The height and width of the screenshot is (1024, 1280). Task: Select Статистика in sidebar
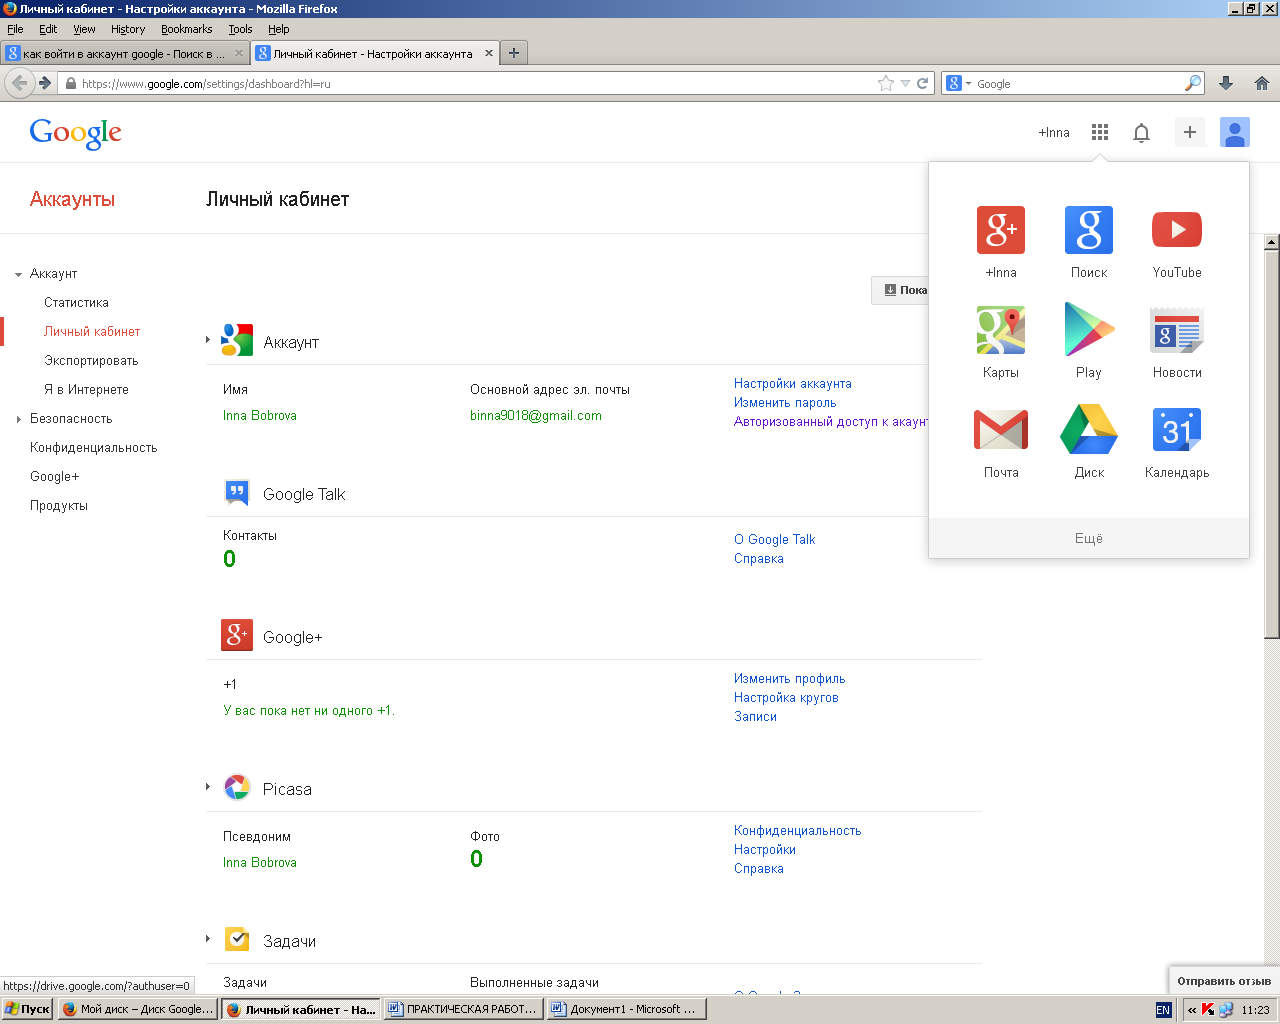(x=76, y=303)
